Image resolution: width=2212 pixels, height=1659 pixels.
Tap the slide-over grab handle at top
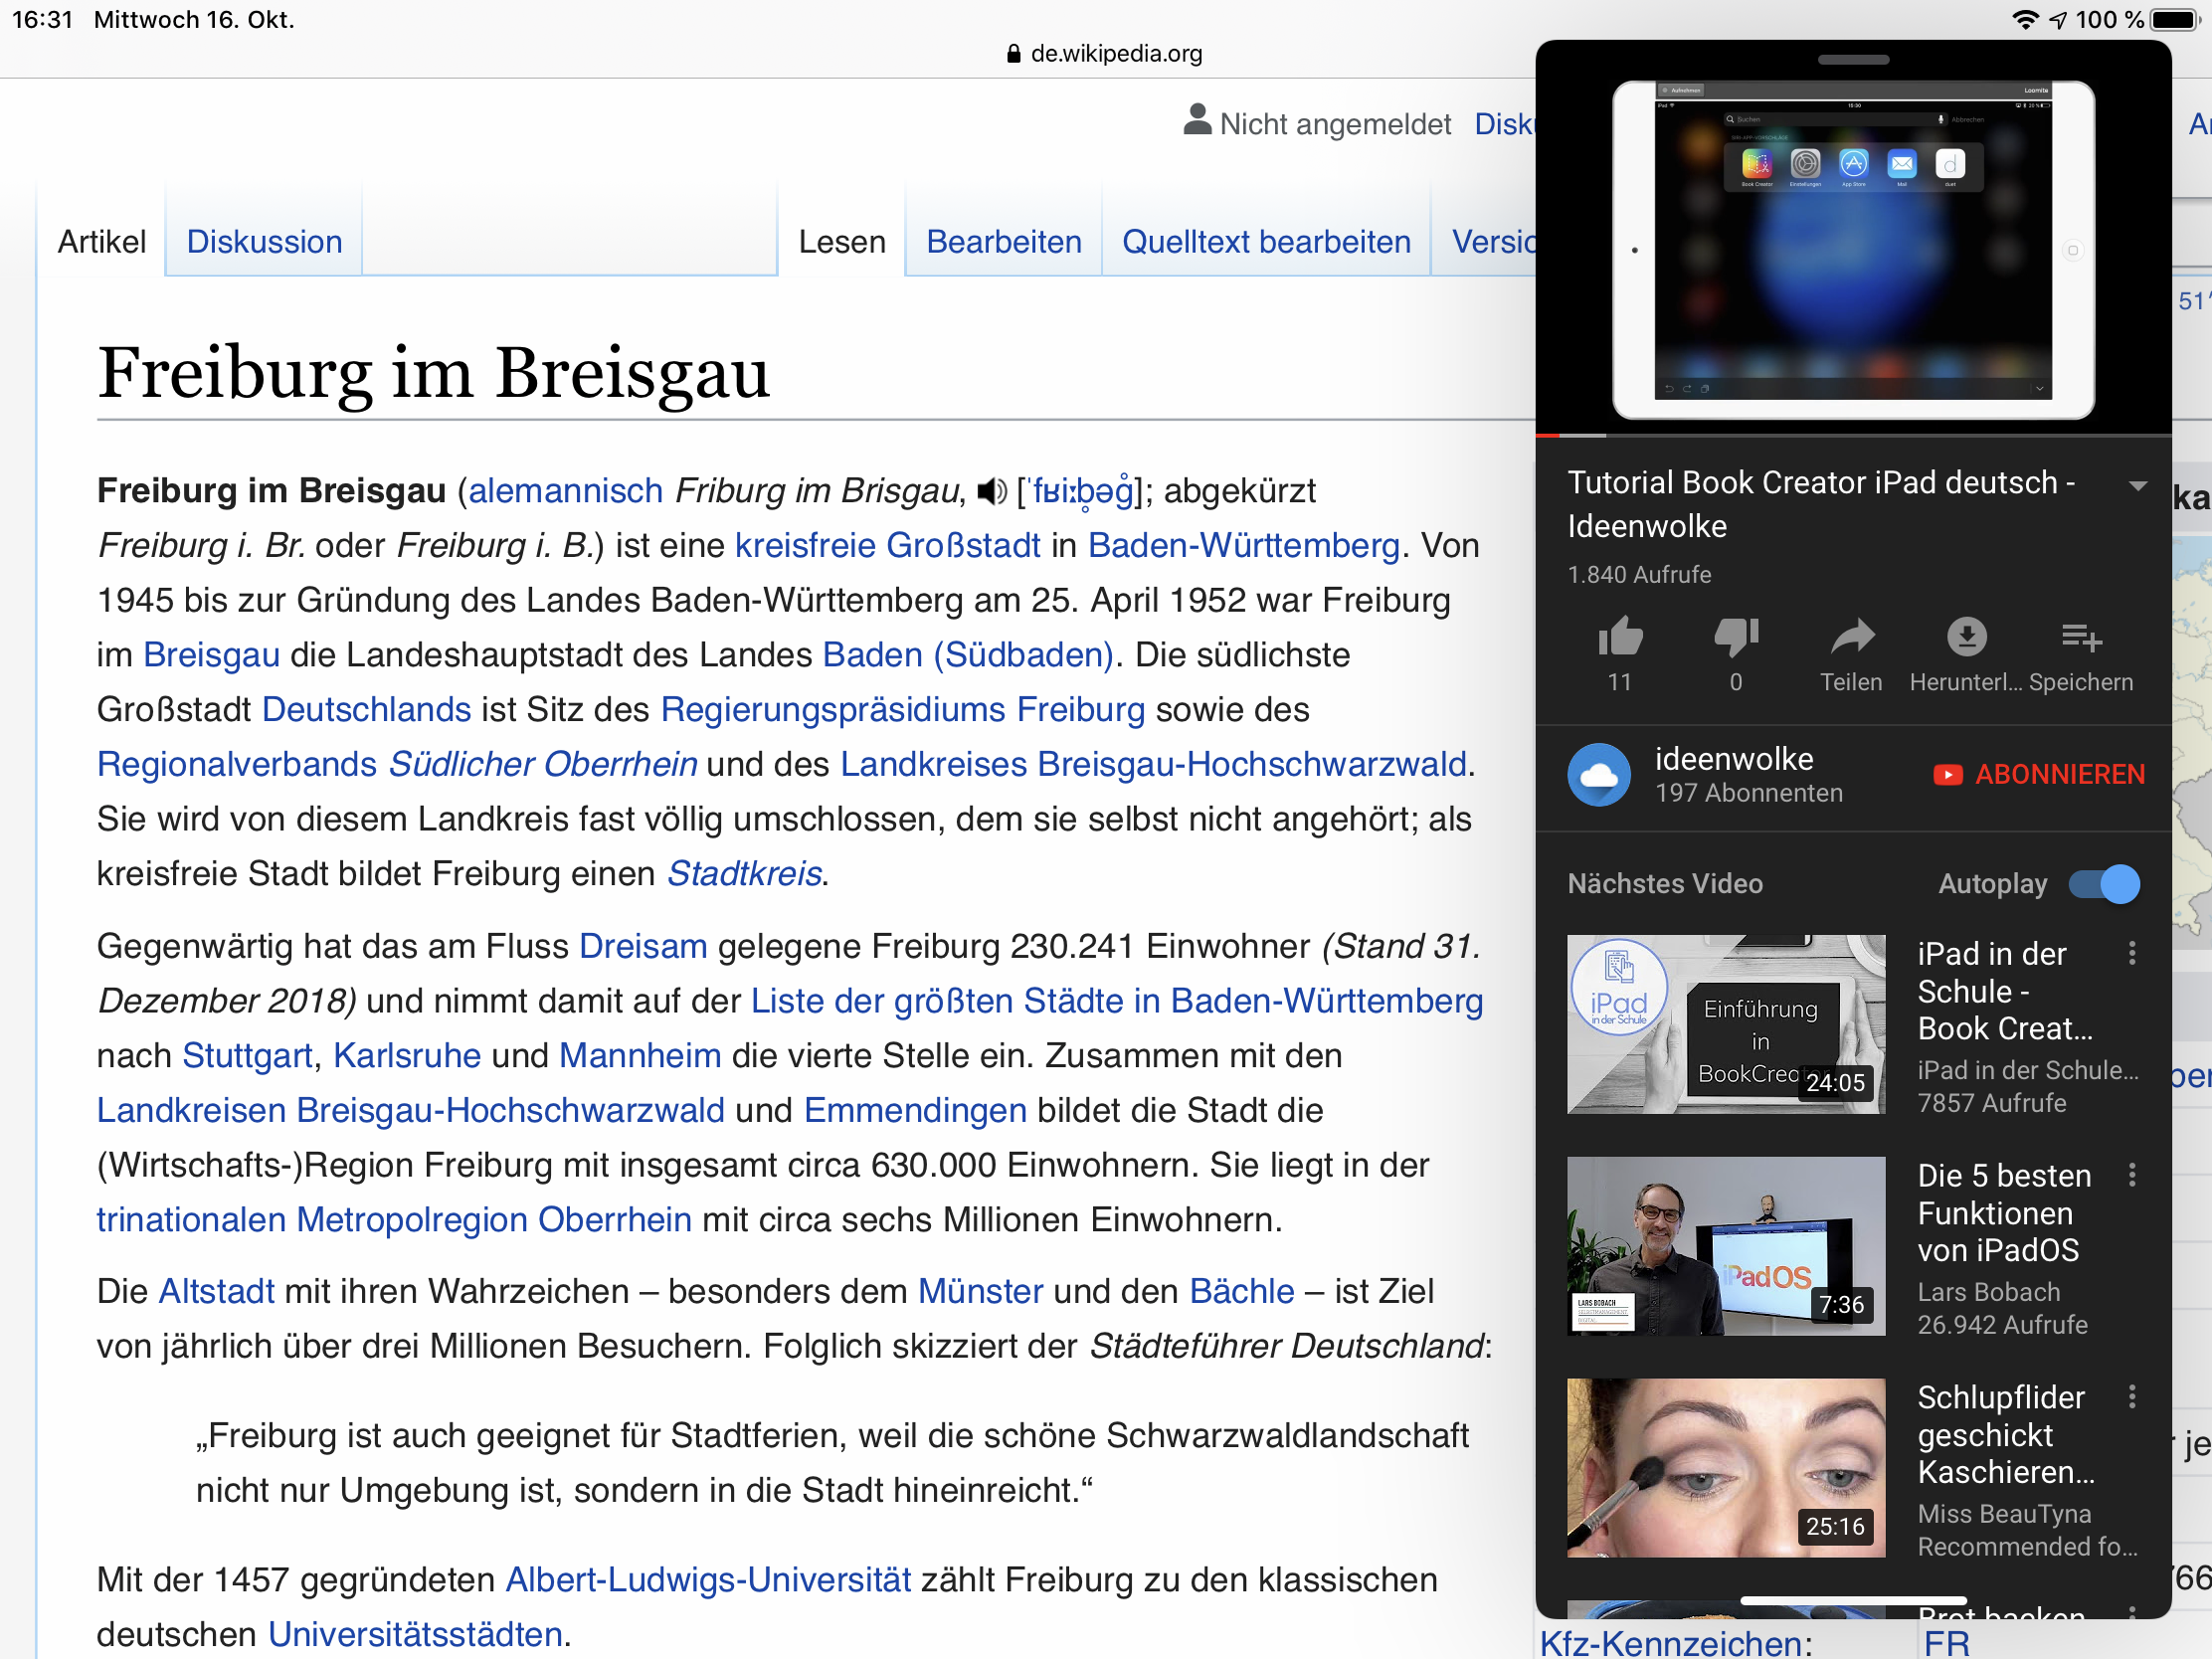[x=1853, y=60]
